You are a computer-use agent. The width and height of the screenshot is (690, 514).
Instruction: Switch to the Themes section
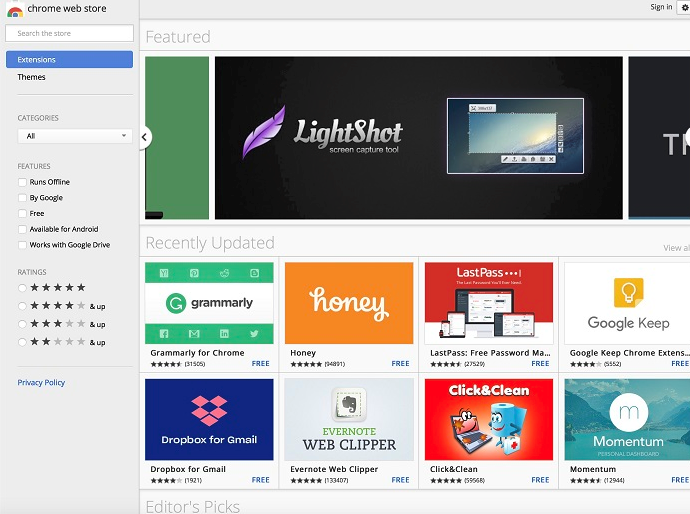pyautogui.click(x=31, y=77)
